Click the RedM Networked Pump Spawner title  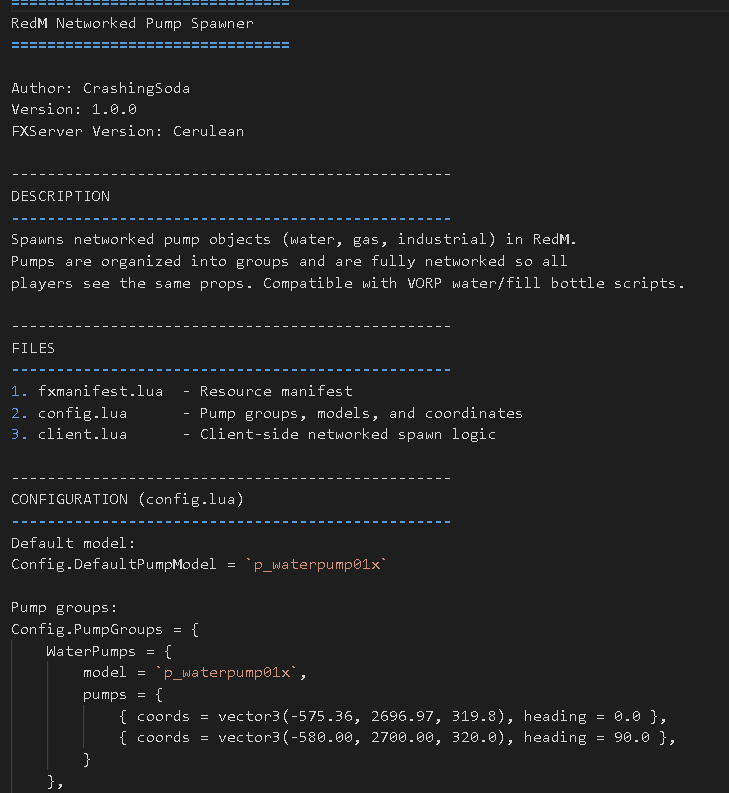click(x=132, y=23)
